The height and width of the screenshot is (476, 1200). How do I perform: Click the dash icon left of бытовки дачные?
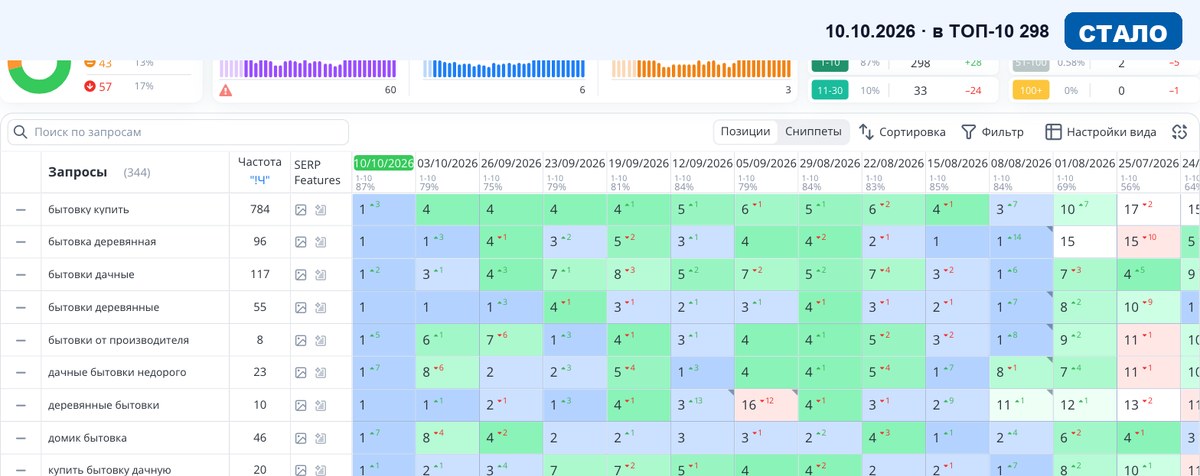click(x=20, y=275)
